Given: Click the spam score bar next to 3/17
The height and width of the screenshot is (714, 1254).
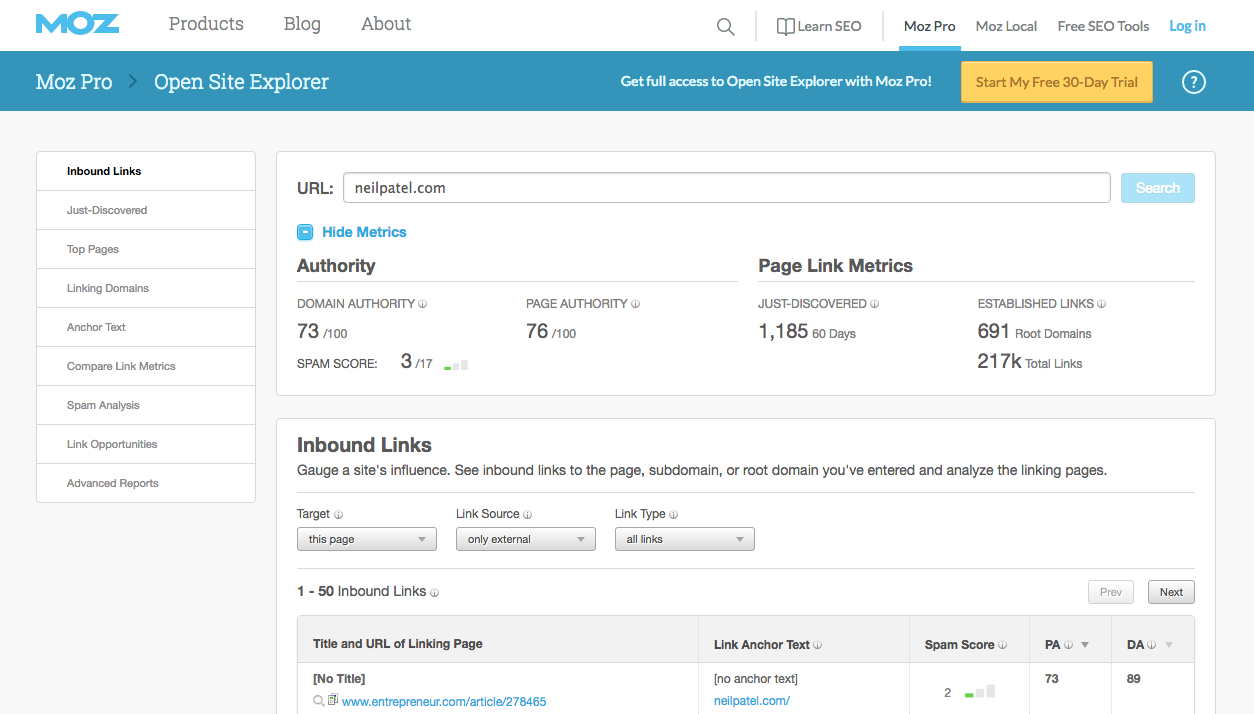Looking at the screenshot, I should coord(456,365).
